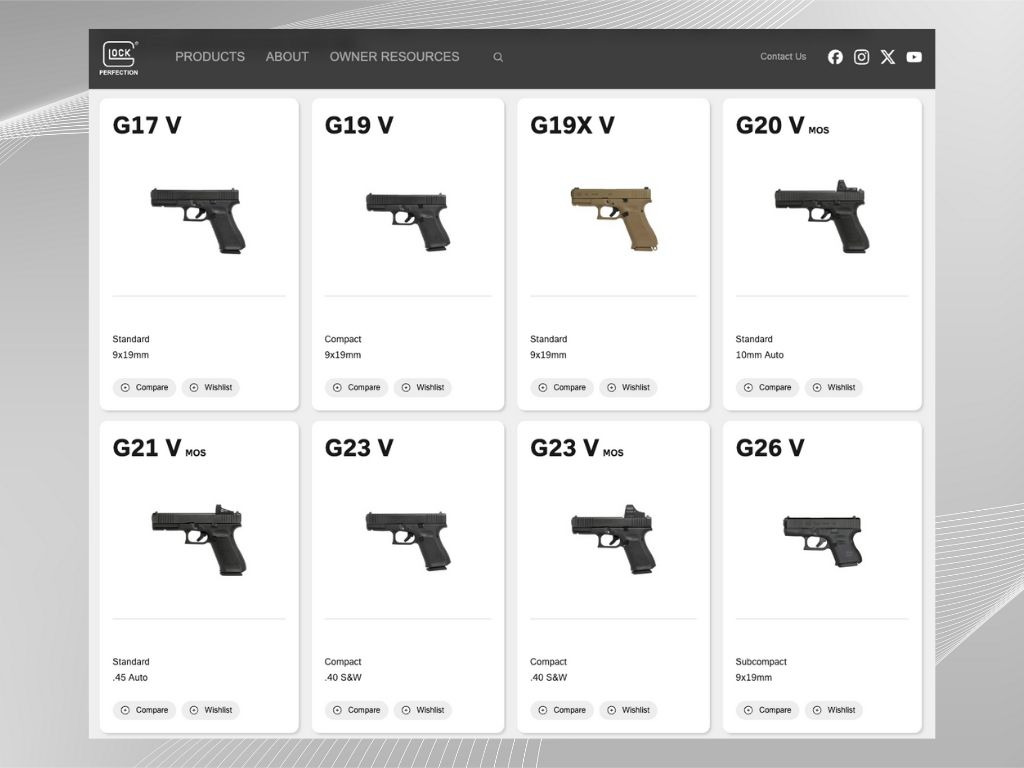
Task: Toggle Compare for G19X V
Action: click(x=562, y=387)
